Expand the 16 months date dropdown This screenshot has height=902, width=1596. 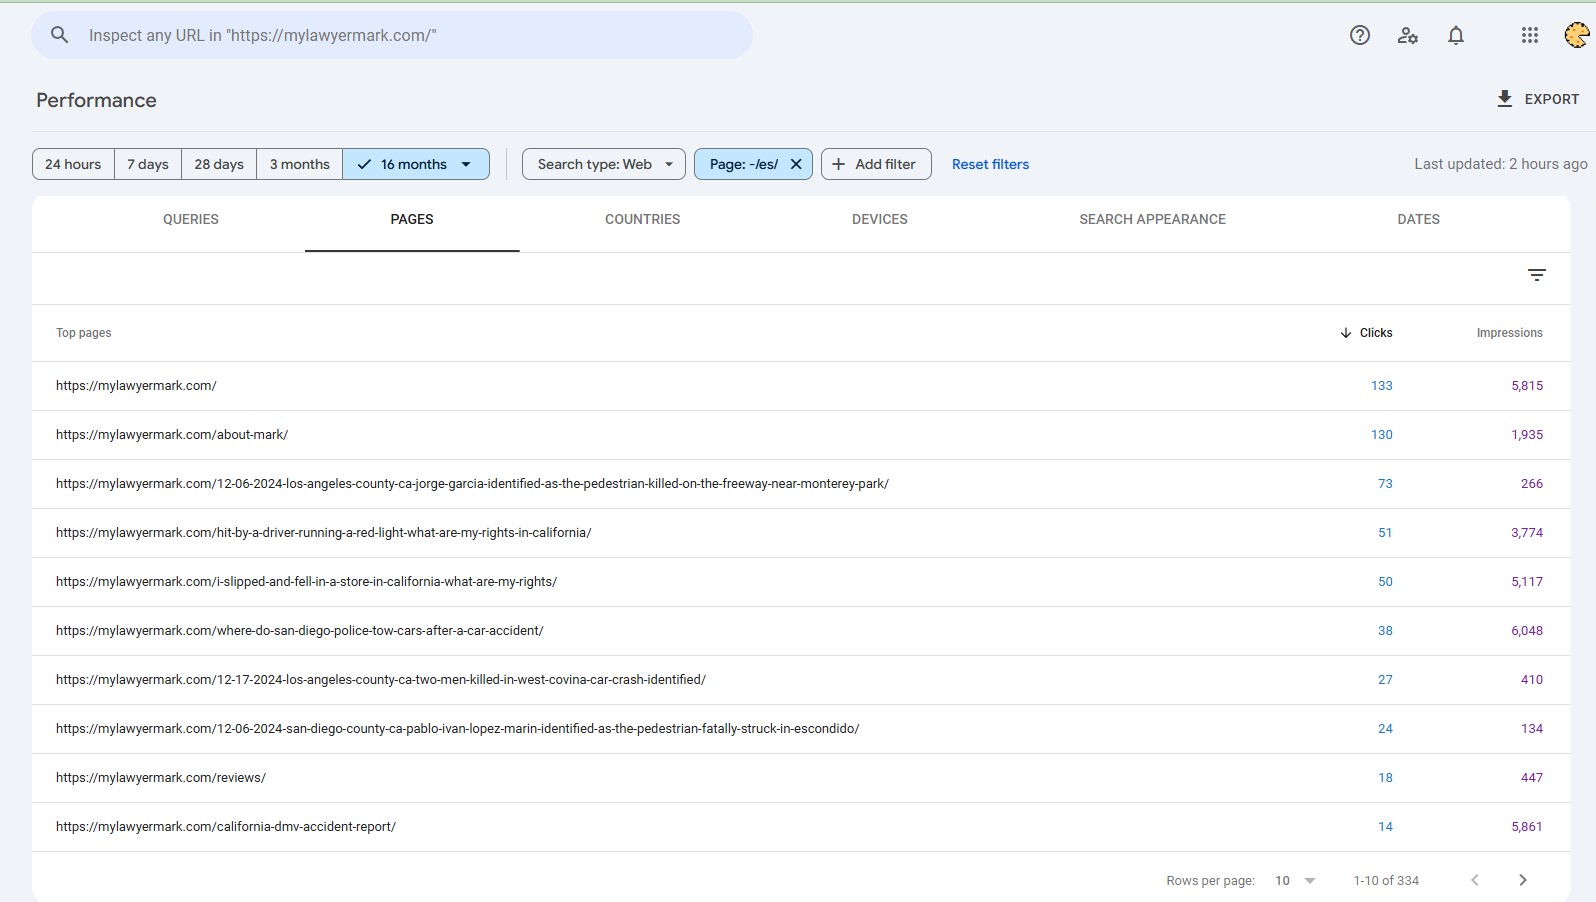466,164
